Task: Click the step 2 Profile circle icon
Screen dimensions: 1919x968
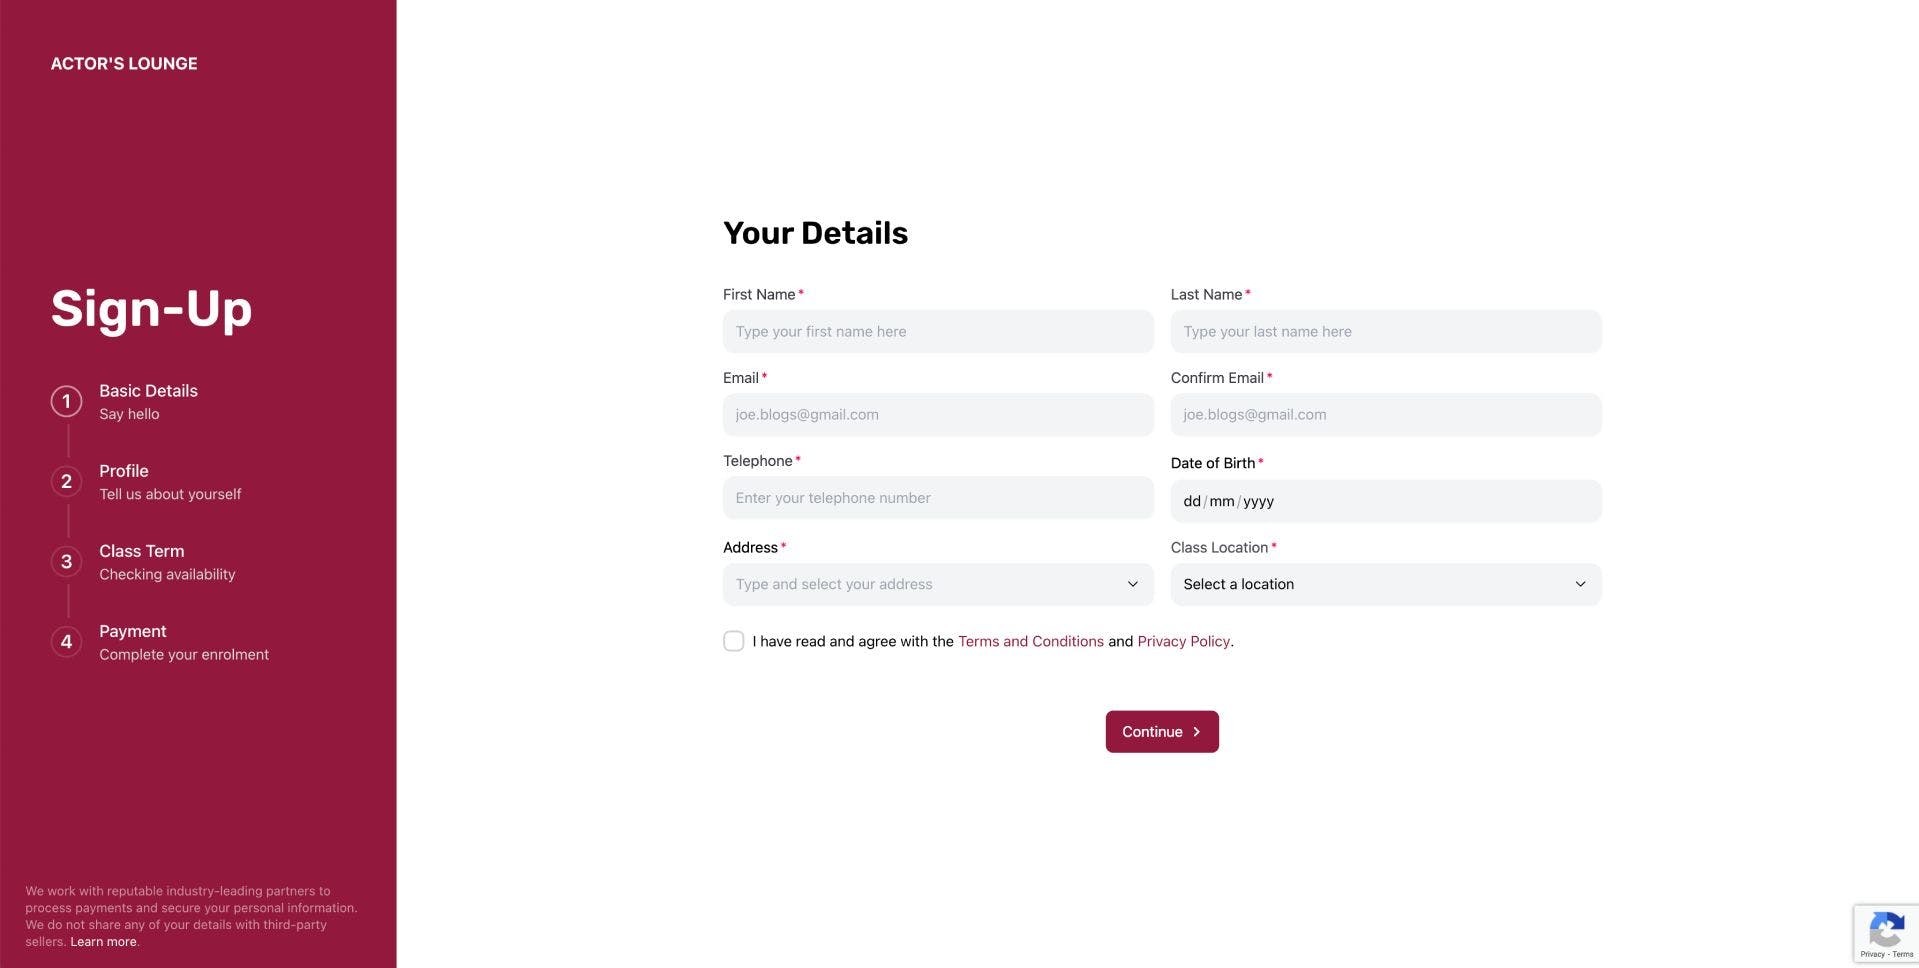Action: point(67,481)
